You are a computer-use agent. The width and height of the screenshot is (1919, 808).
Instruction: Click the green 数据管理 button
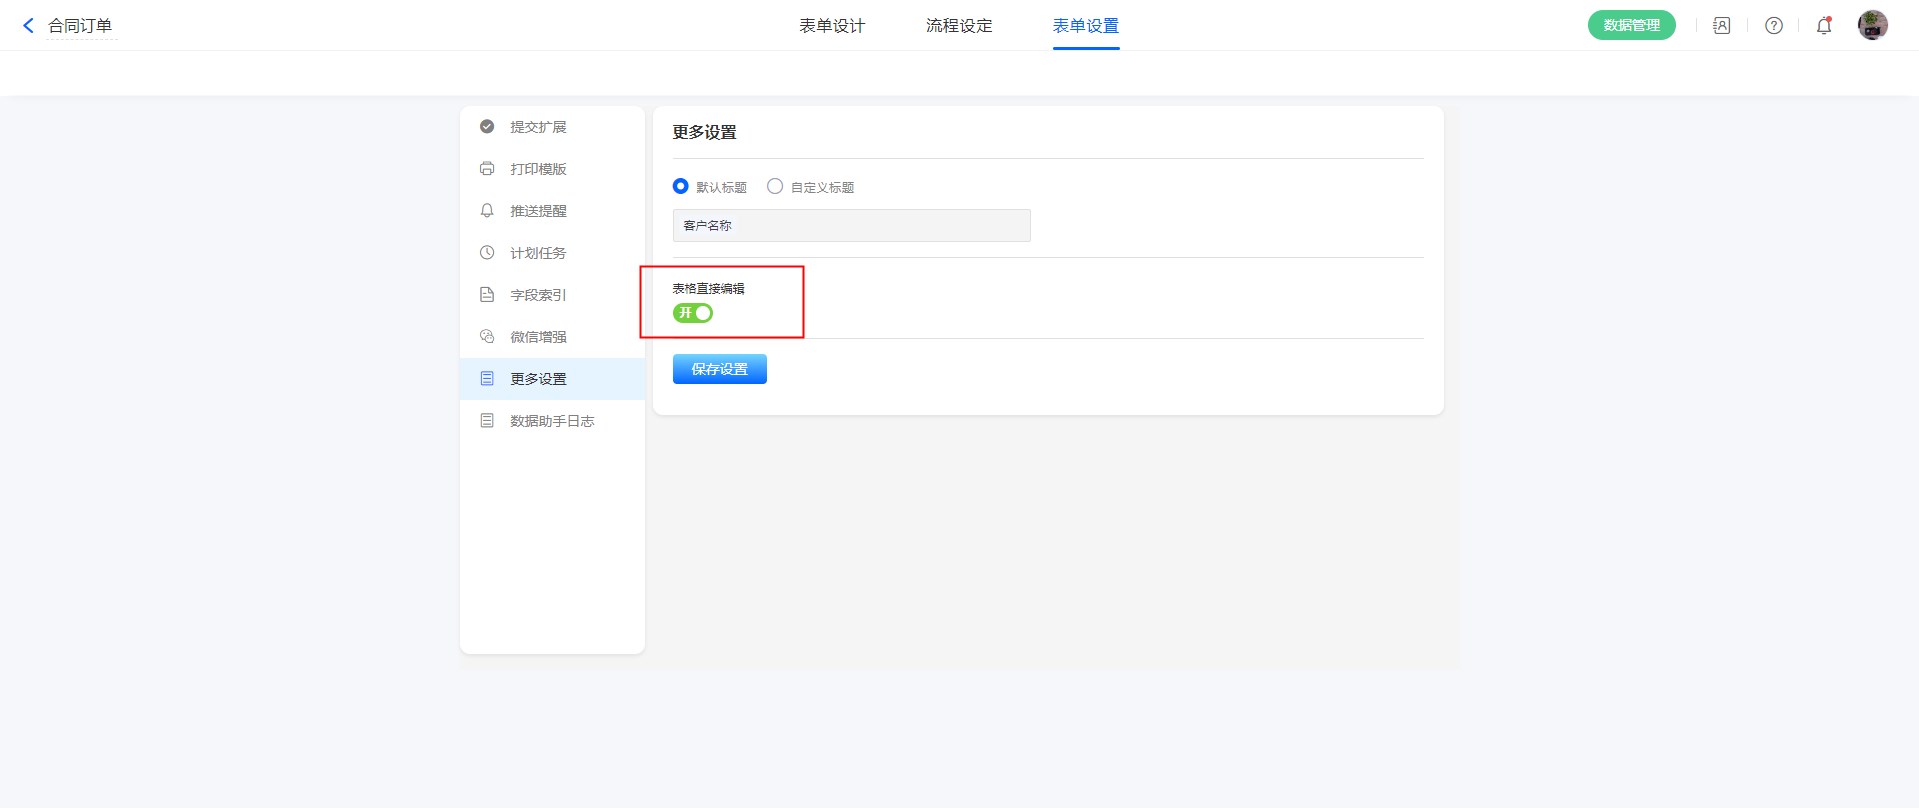coord(1631,26)
